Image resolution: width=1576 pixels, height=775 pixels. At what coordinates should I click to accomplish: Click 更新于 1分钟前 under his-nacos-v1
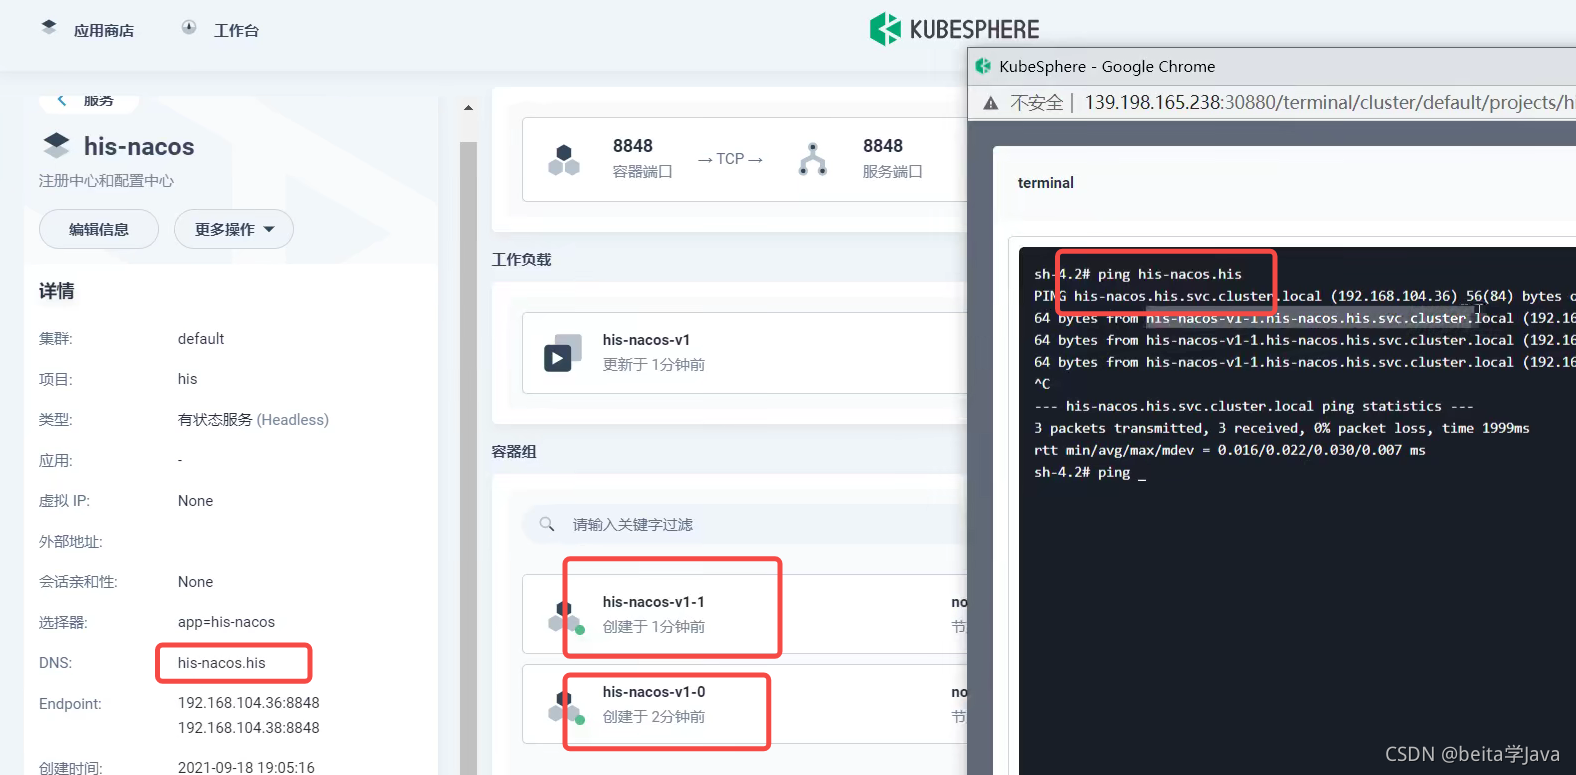(x=653, y=365)
